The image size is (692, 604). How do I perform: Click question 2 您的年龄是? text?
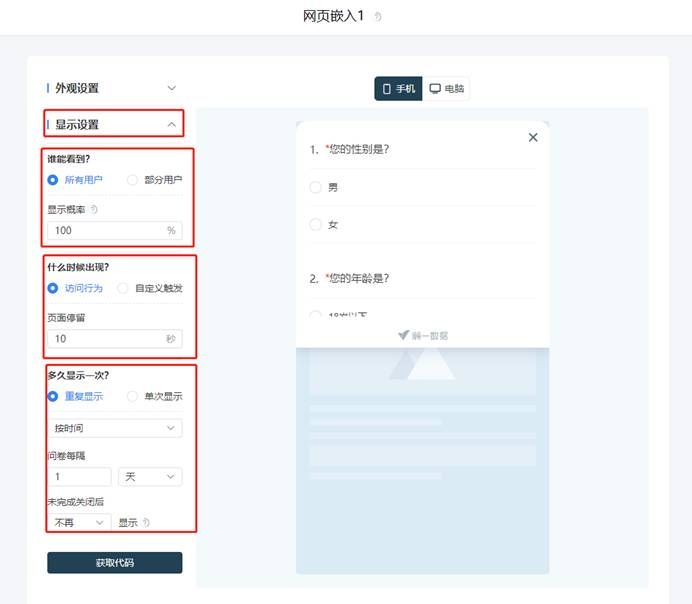click(x=359, y=278)
